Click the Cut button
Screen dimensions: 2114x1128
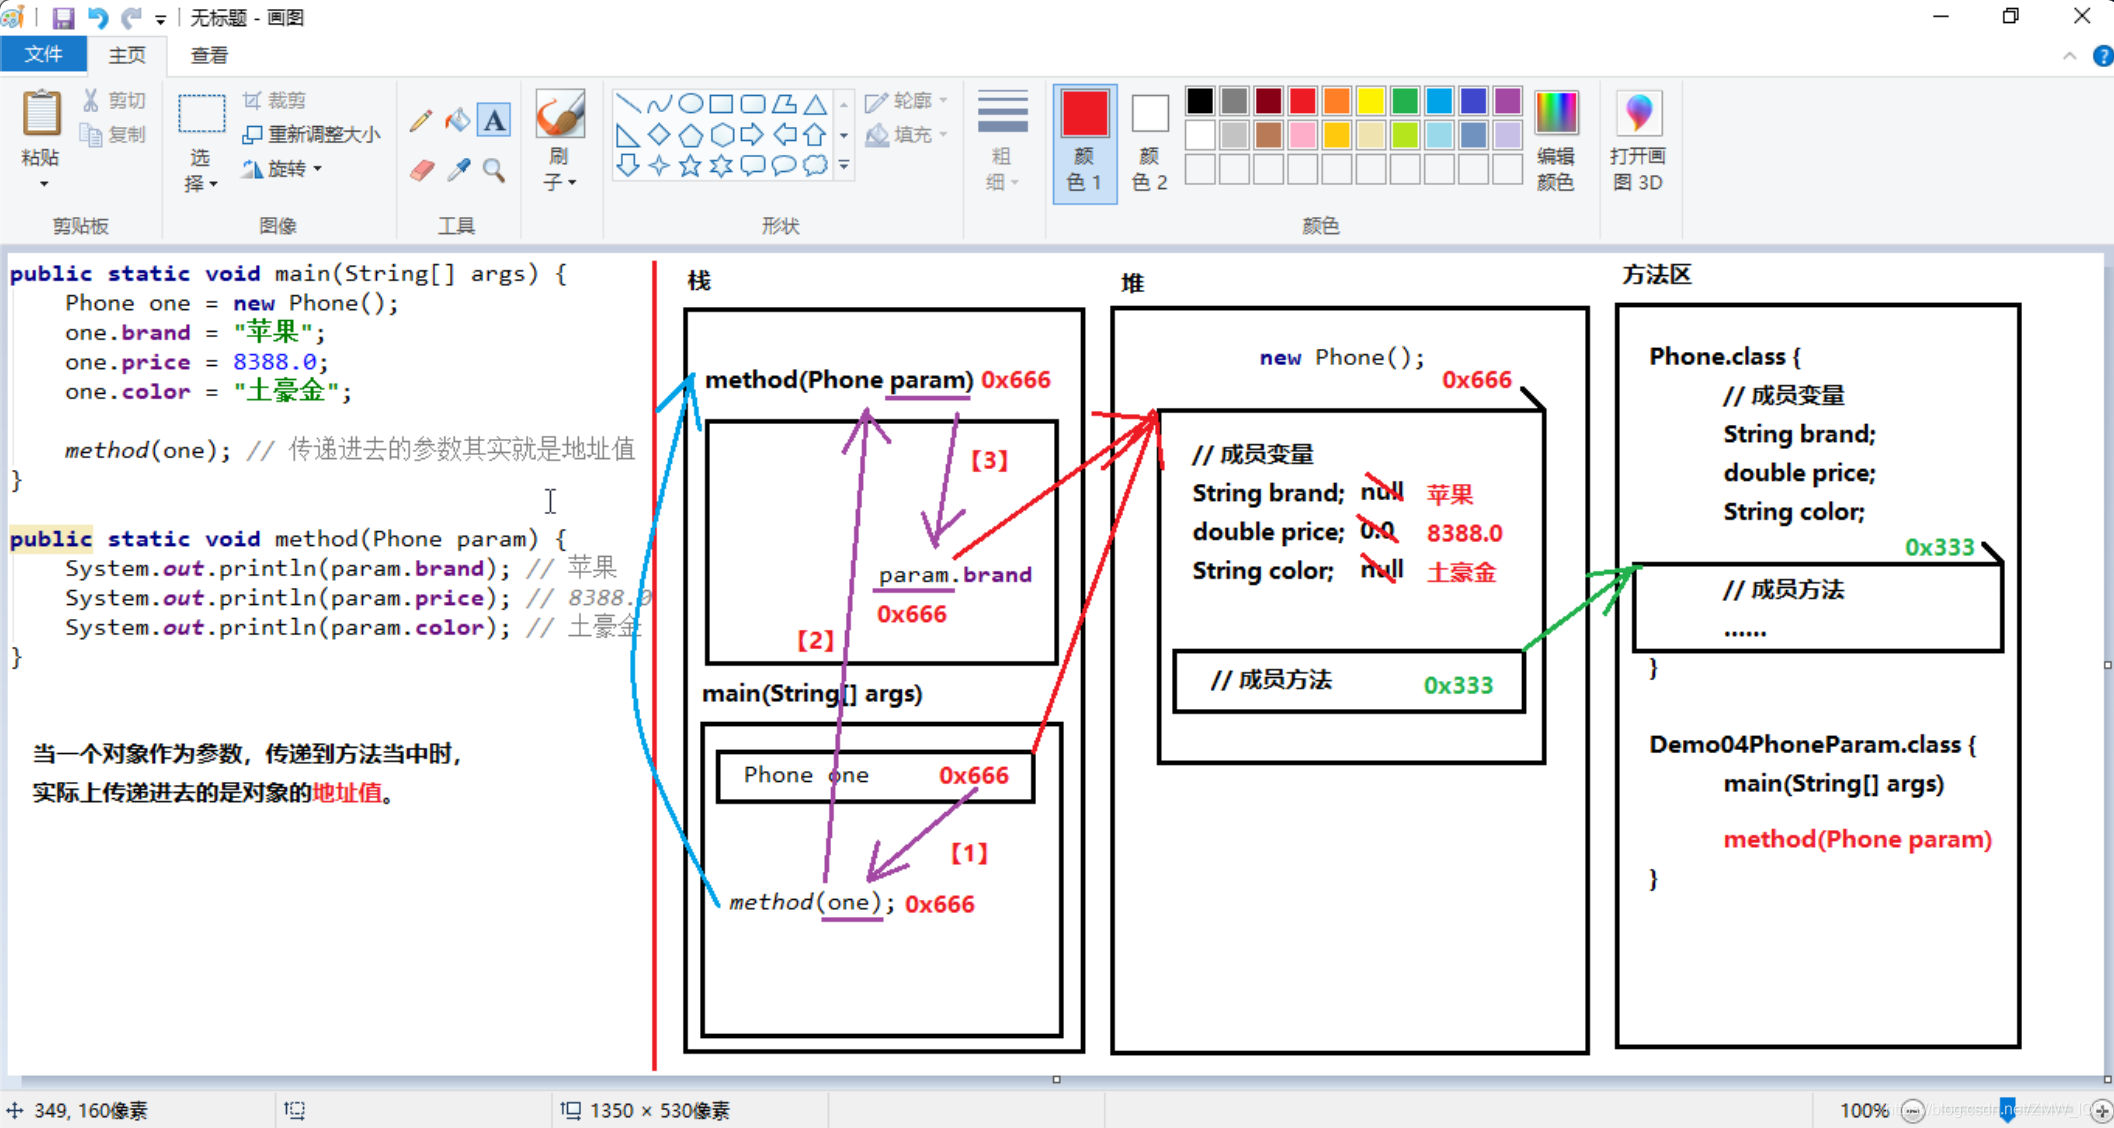coord(116,100)
